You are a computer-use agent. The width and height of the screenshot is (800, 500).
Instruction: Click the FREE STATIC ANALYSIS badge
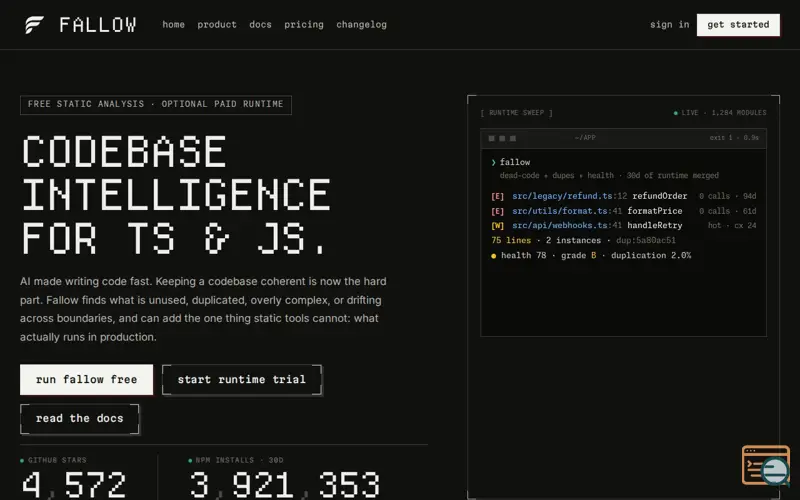(x=156, y=105)
